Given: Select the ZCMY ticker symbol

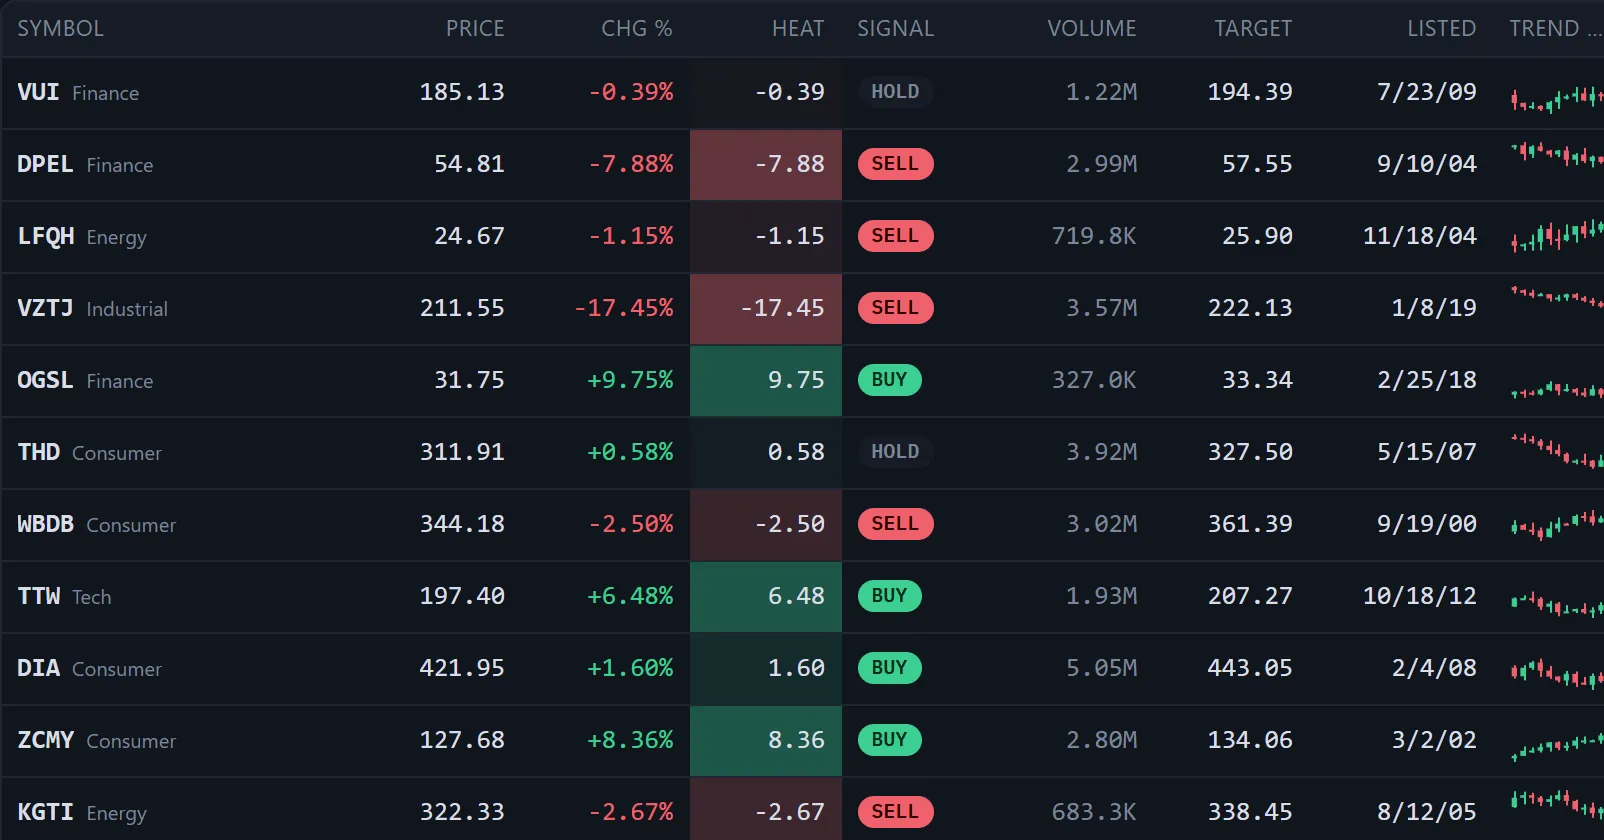Looking at the screenshot, I should pyautogui.click(x=46, y=740).
